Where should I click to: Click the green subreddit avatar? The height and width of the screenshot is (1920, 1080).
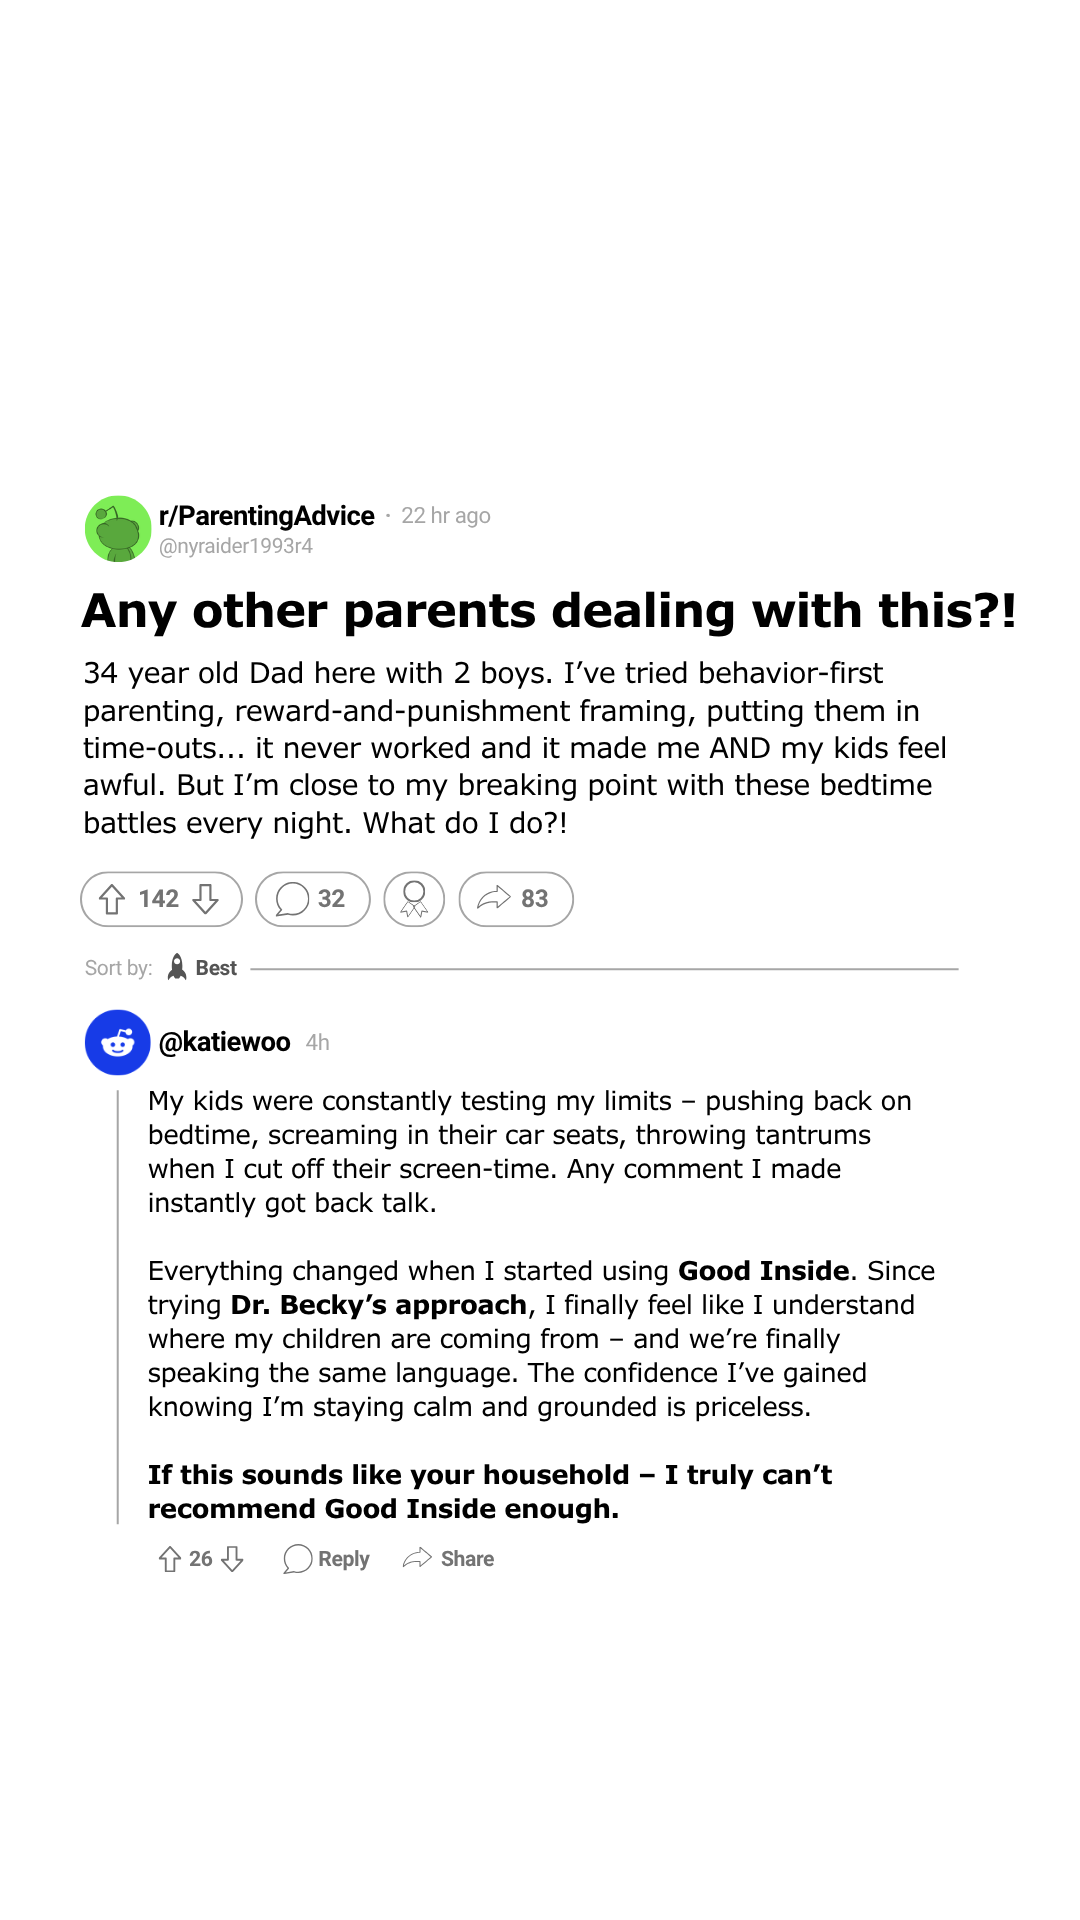118,529
